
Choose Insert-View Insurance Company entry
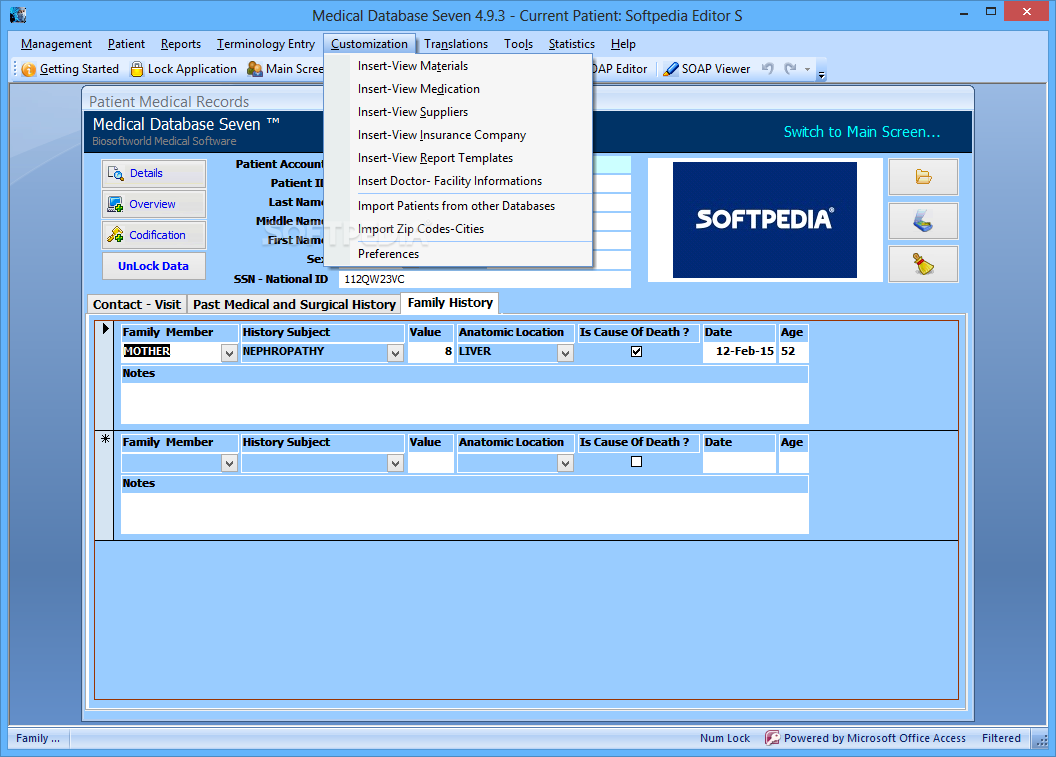[x=458, y=135]
